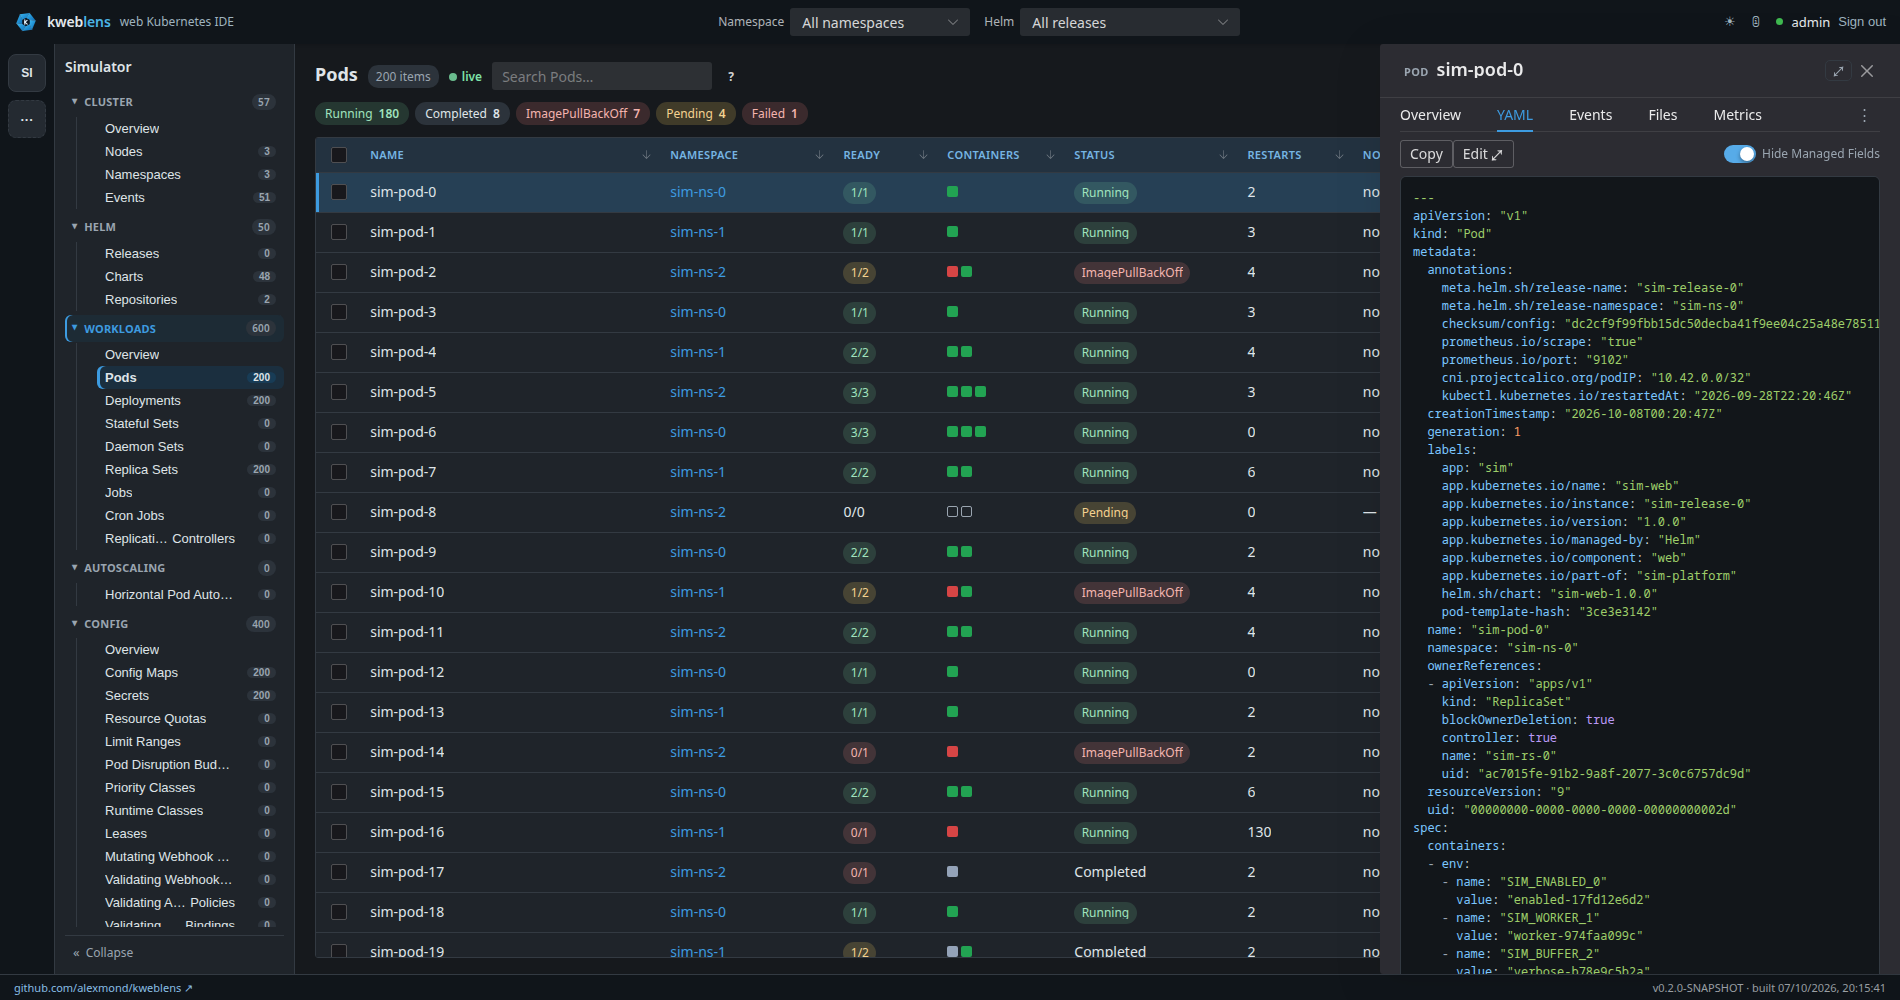
Task: Close the sim-pod-0 detail panel
Action: point(1867,71)
